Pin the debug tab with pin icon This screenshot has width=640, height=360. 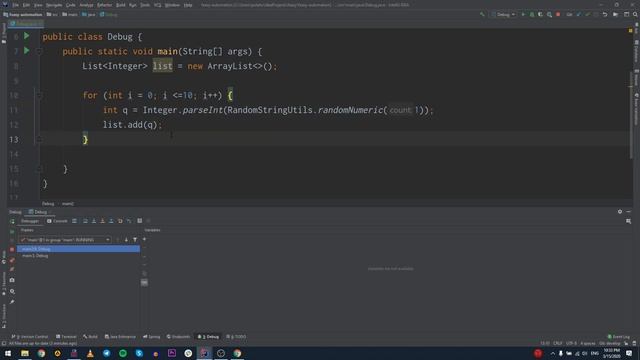(x=12, y=302)
